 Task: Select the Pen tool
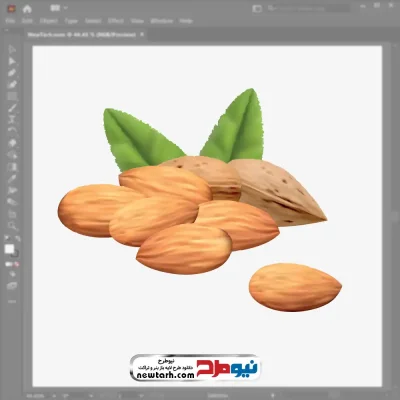pos(12,73)
